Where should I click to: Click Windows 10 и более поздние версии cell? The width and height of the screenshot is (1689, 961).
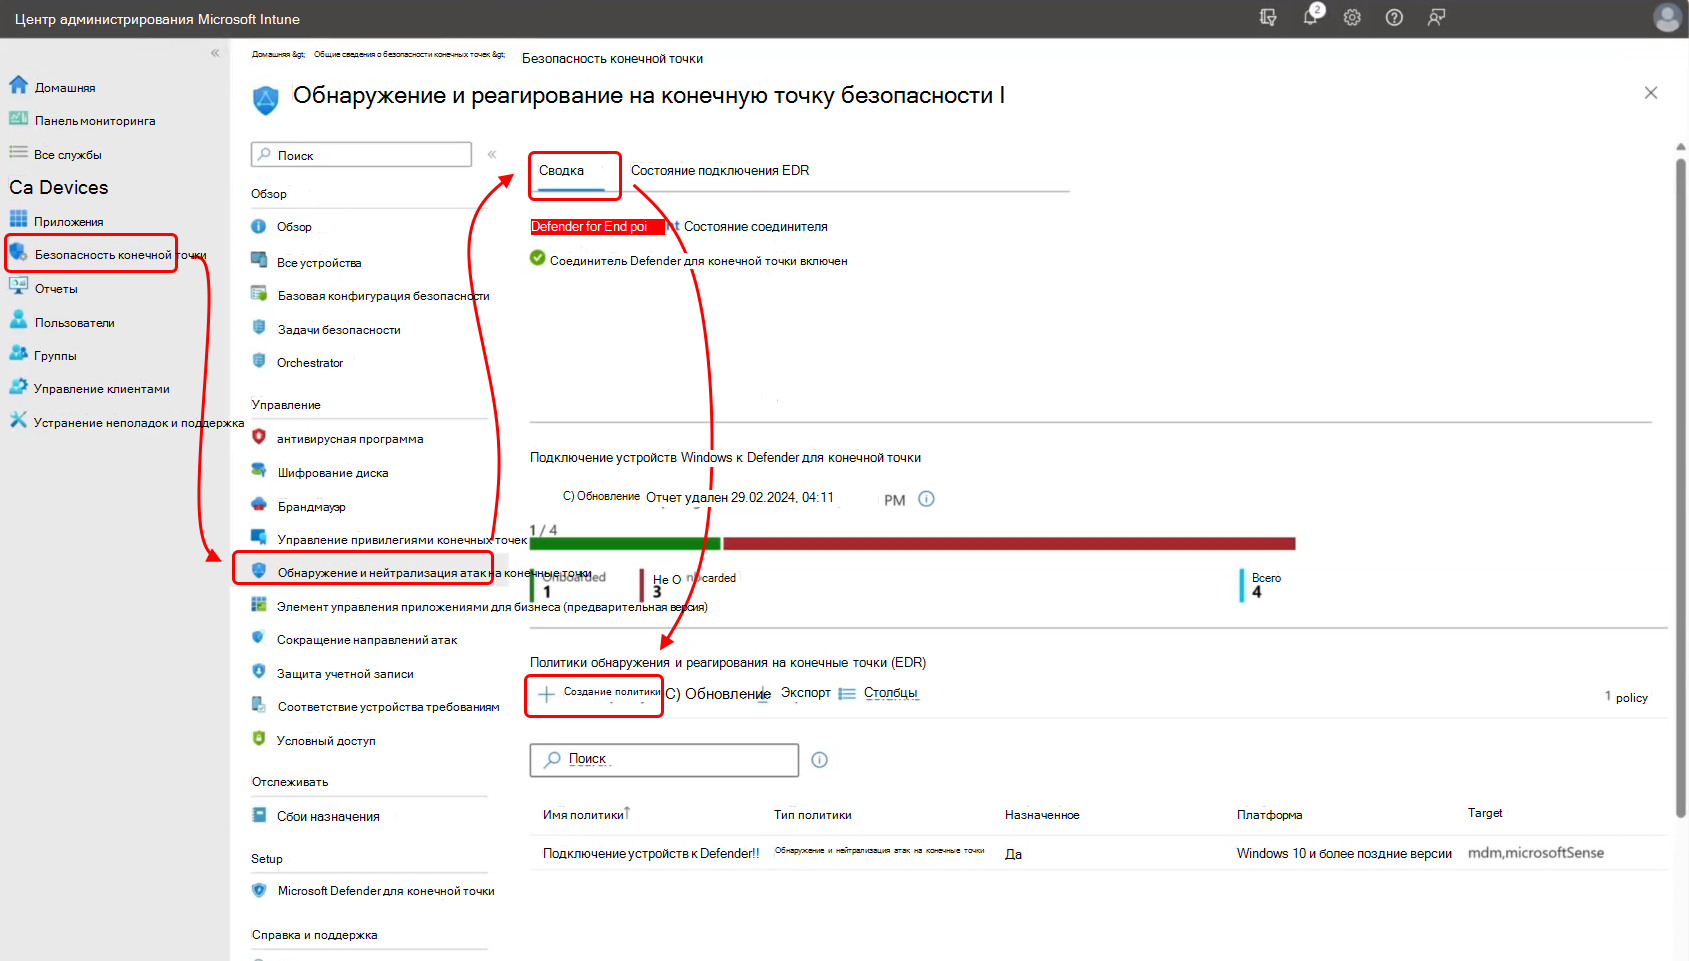[1344, 854]
